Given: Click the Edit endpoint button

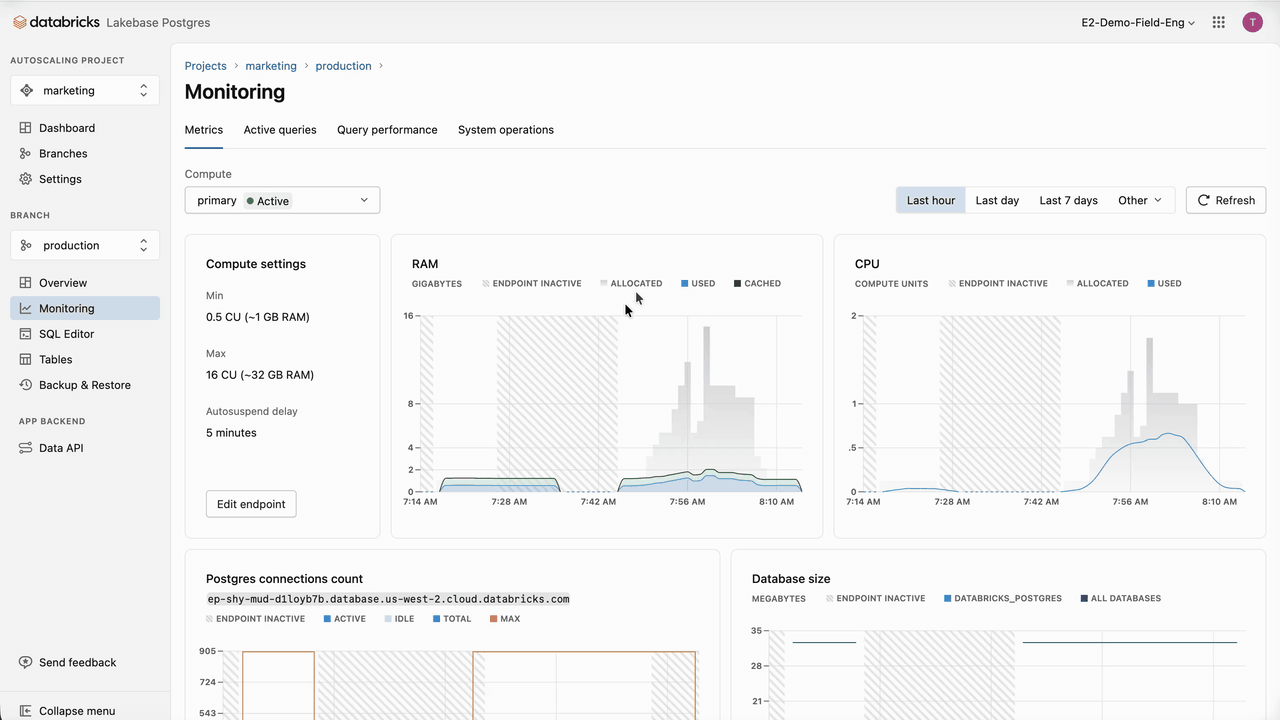Looking at the screenshot, I should 251,504.
